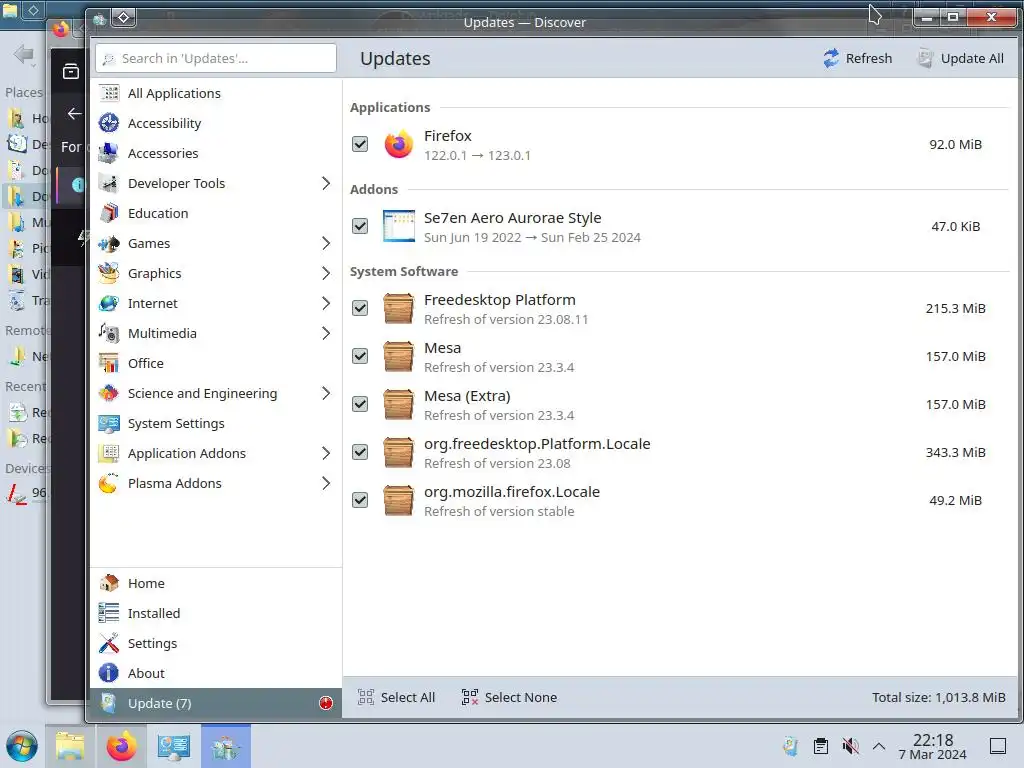Click the Firefox version text 122.0.1 → 123.0.1
The width and height of the screenshot is (1024, 768).
[477, 155]
